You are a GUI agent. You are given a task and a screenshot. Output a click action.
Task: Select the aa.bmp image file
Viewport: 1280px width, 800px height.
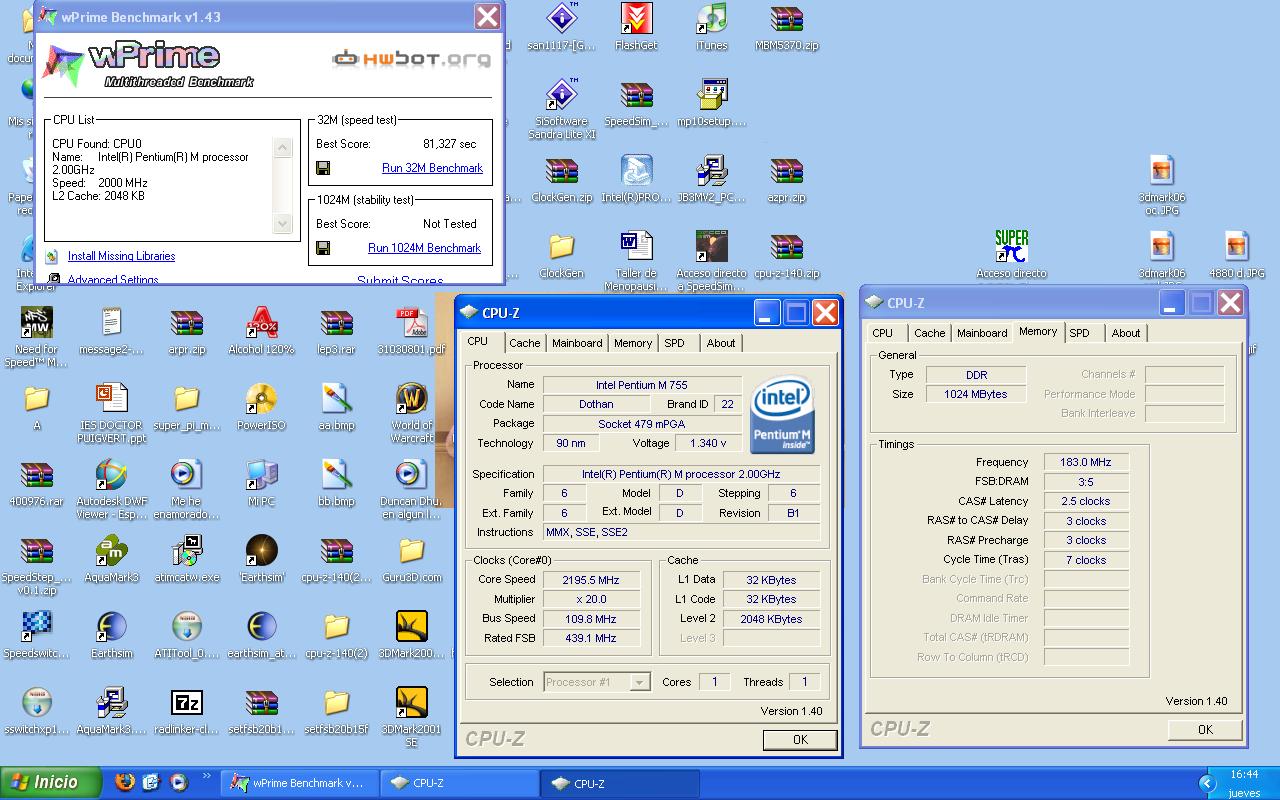[336, 408]
